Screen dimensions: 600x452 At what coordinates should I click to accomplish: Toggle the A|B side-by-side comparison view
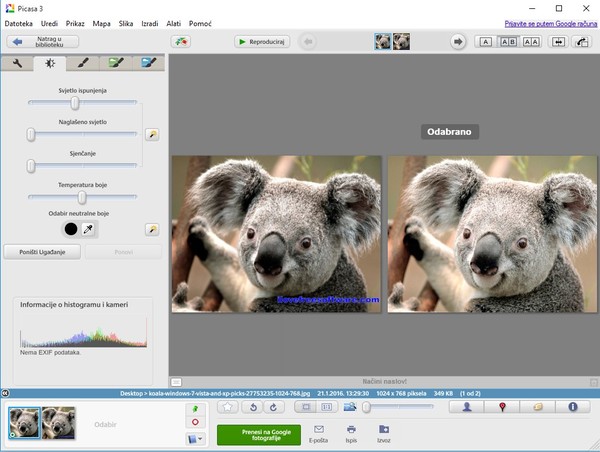coord(508,41)
